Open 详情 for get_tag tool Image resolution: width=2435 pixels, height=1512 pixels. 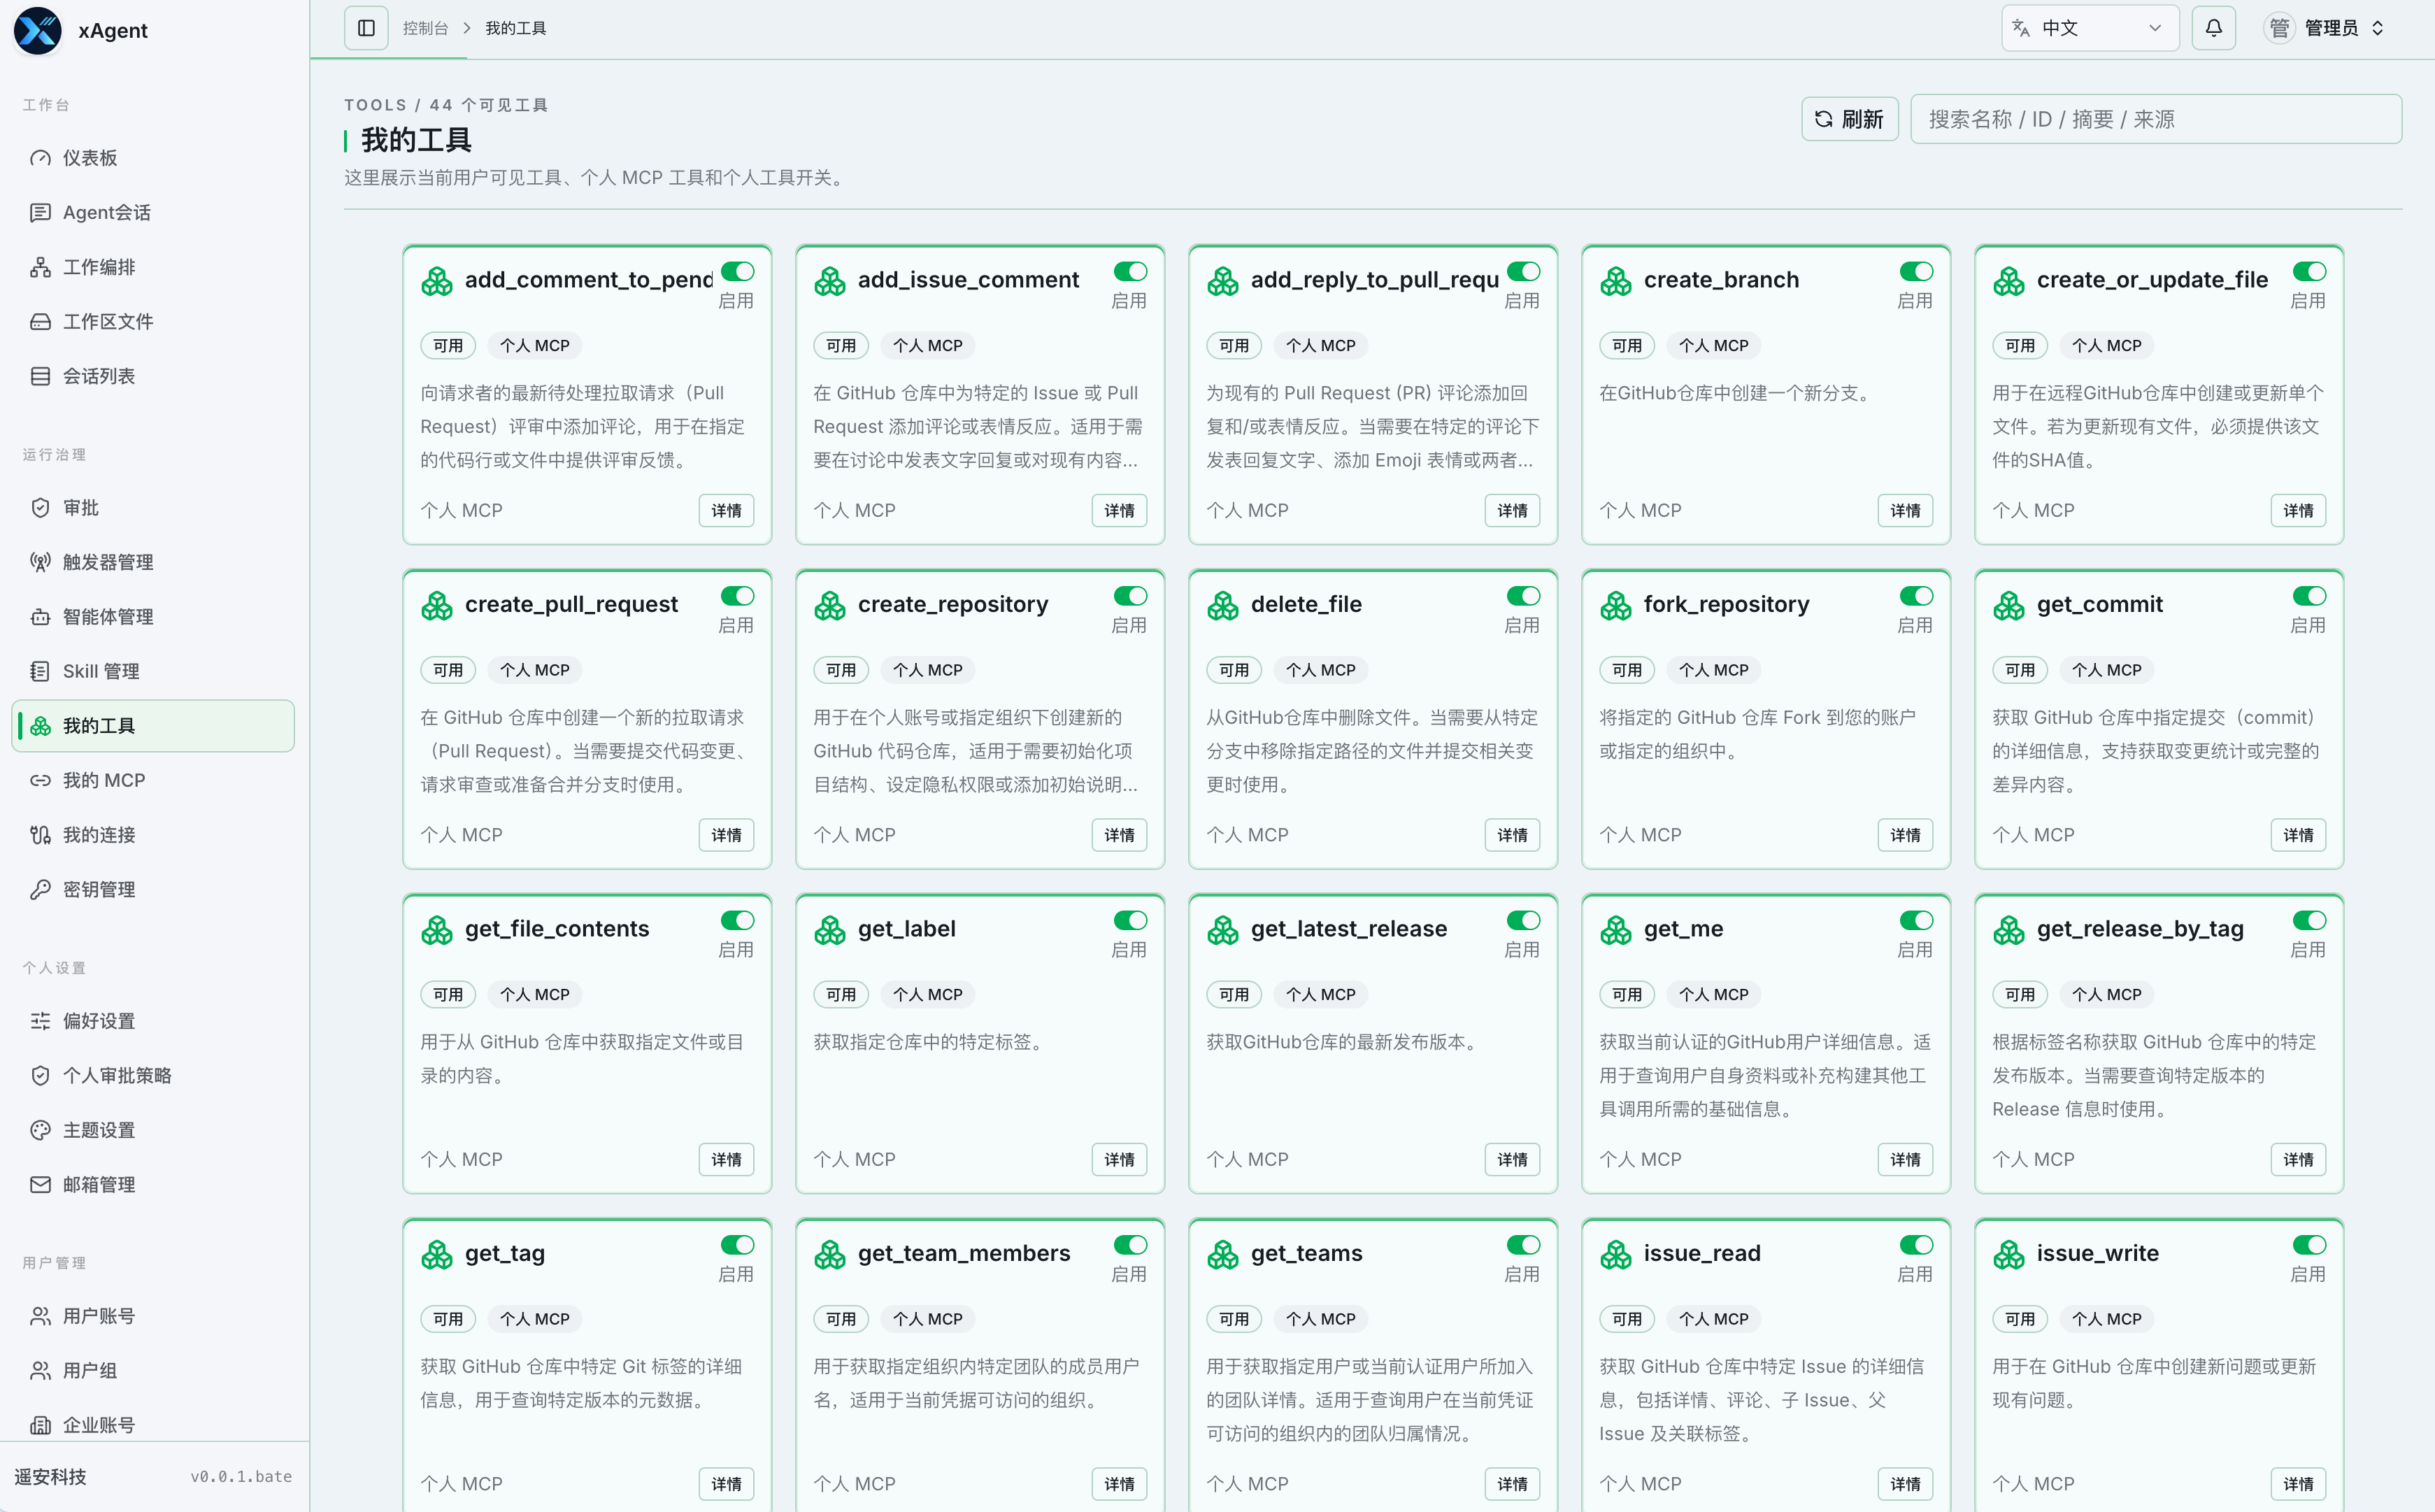726,1485
